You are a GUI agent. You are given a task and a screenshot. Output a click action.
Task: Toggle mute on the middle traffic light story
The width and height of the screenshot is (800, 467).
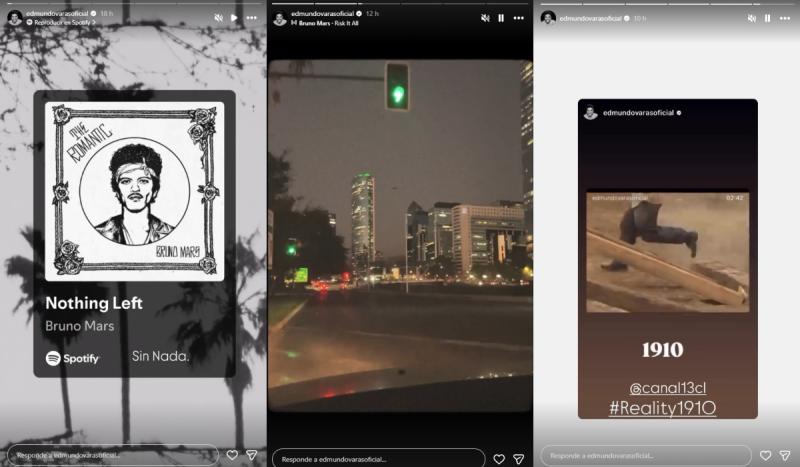pyautogui.click(x=485, y=17)
